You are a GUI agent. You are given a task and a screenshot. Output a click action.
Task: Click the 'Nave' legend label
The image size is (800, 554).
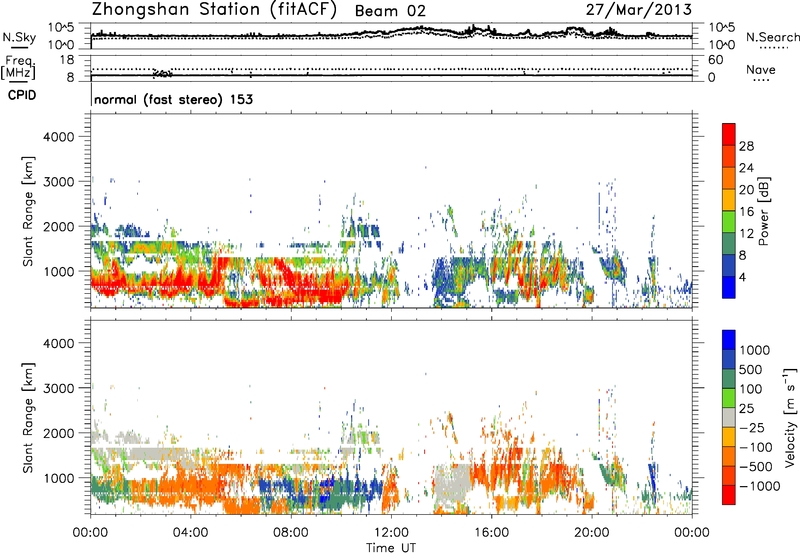pyautogui.click(x=761, y=69)
